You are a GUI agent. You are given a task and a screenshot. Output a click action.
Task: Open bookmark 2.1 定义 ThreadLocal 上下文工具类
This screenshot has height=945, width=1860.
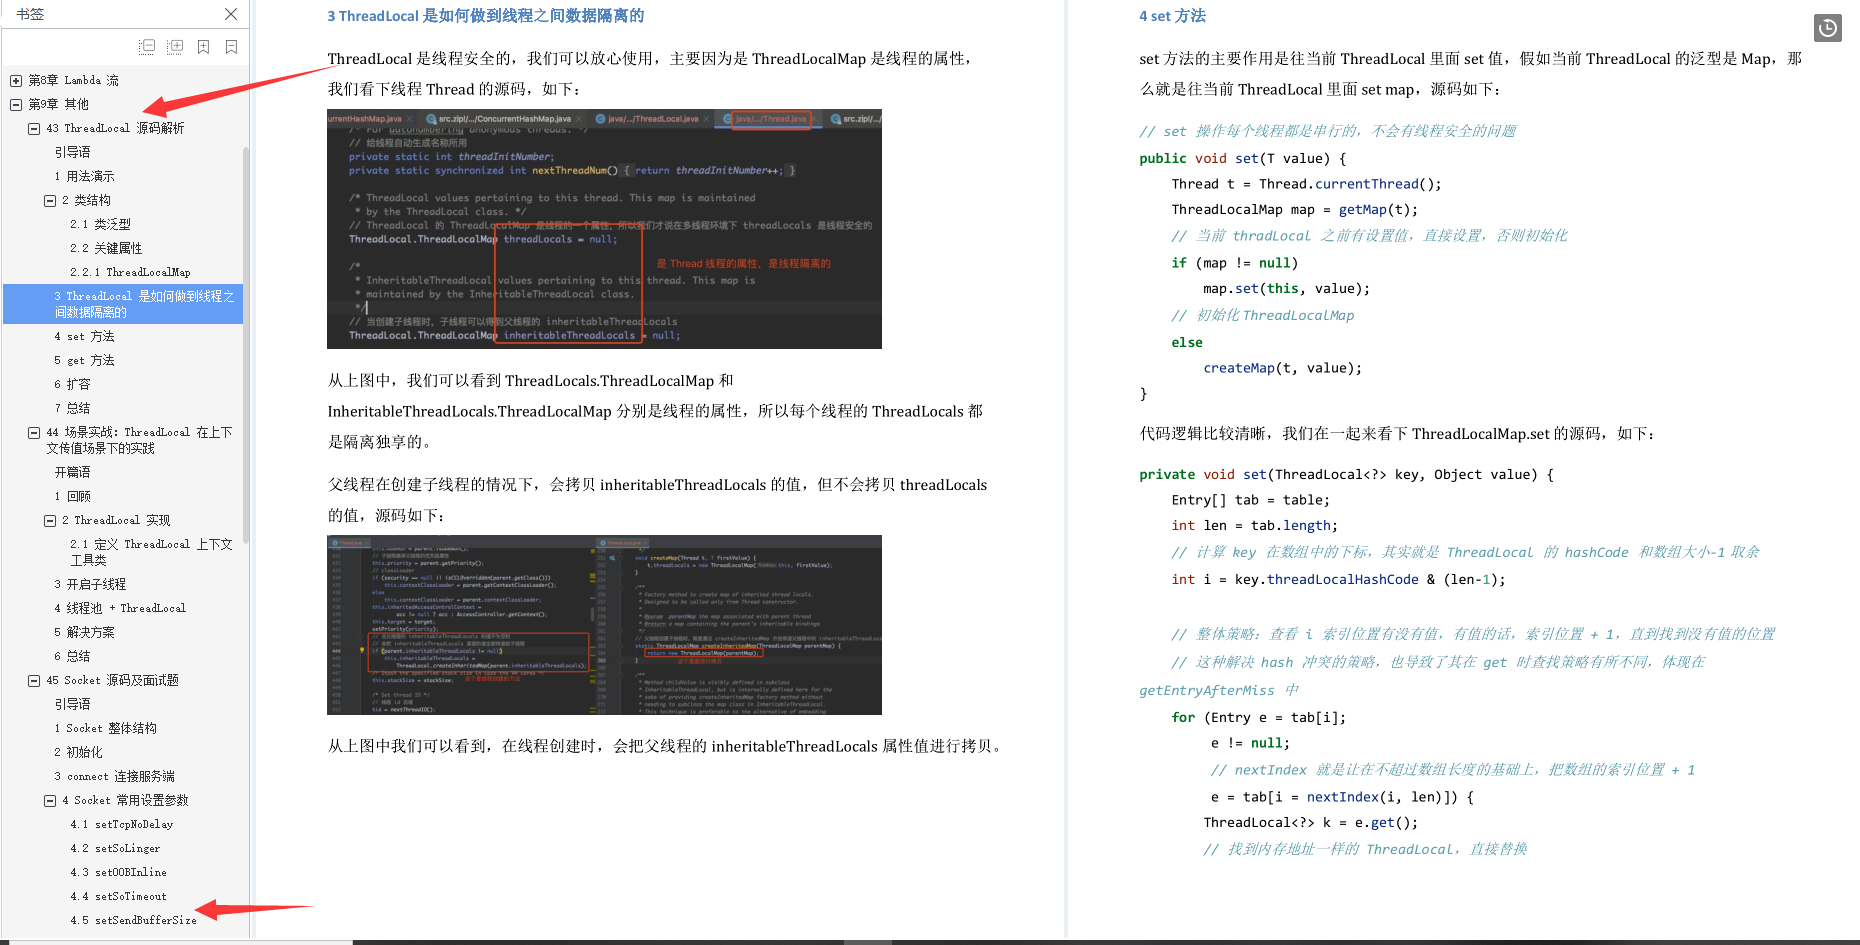(151, 552)
